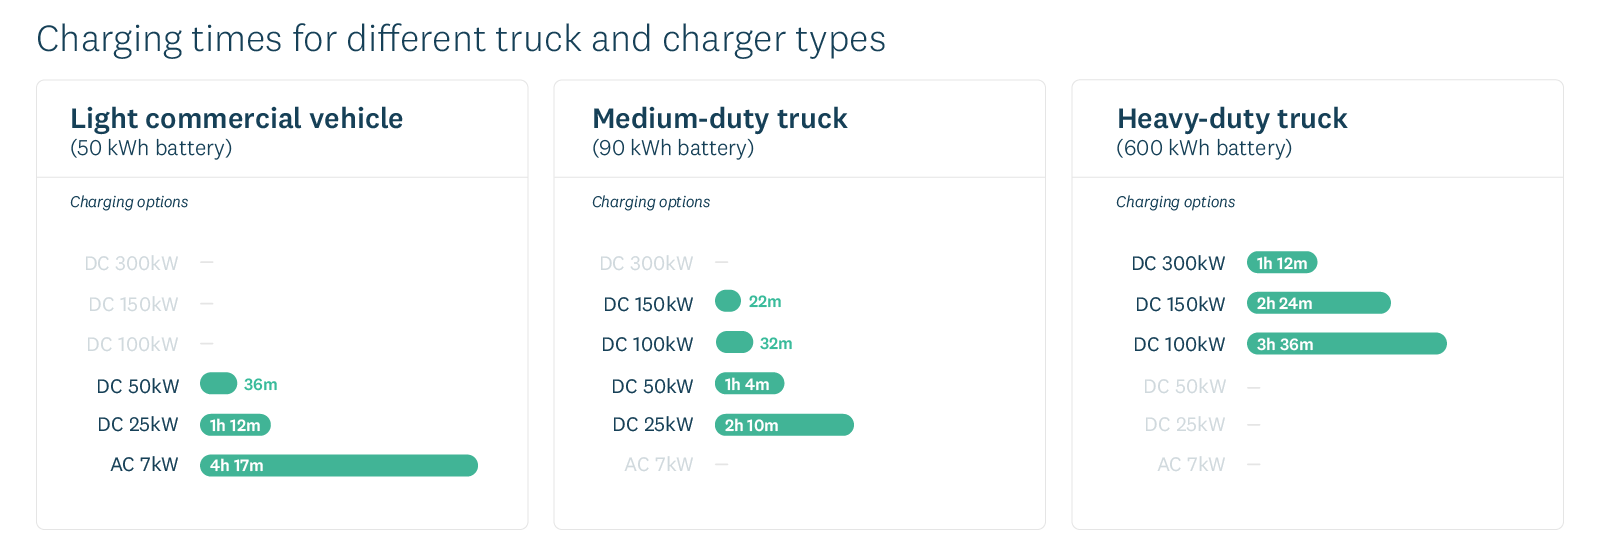The height and width of the screenshot is (560, 1600).
Task: Click the Light commercial vehicle heading
Action: pos(236,118)
